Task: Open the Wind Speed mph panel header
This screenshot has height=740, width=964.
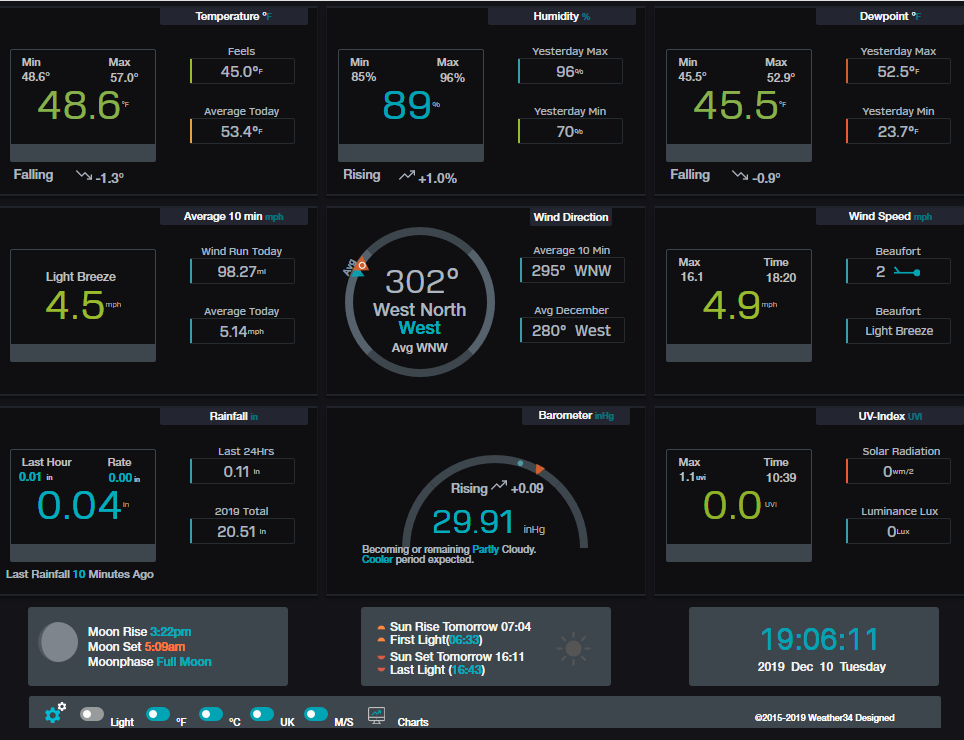Action: coord(890,216)
